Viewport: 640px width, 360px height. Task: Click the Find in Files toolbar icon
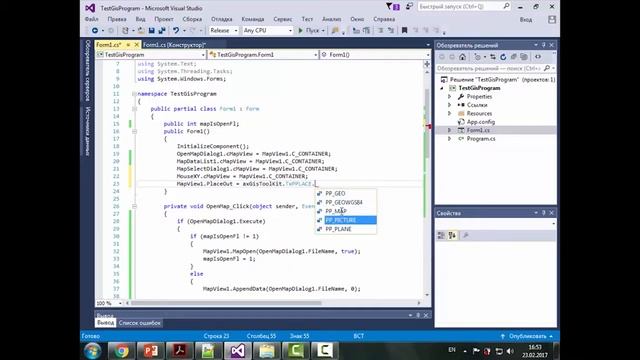point(335,31)
